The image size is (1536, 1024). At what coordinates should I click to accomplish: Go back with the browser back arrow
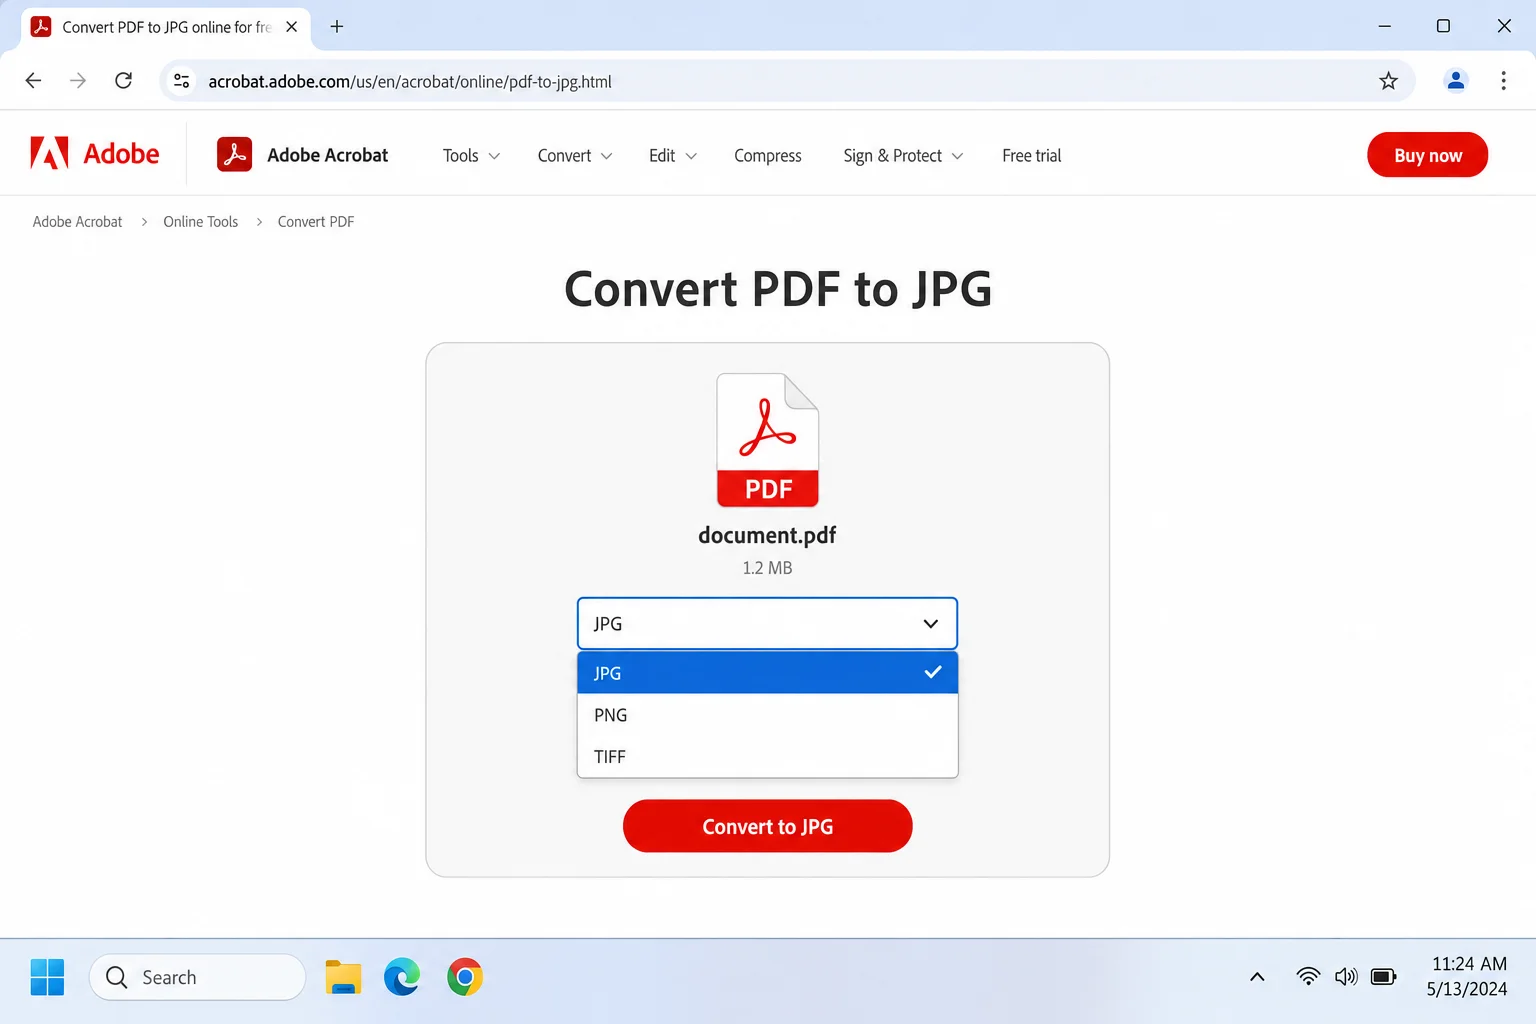click(33, 81)
